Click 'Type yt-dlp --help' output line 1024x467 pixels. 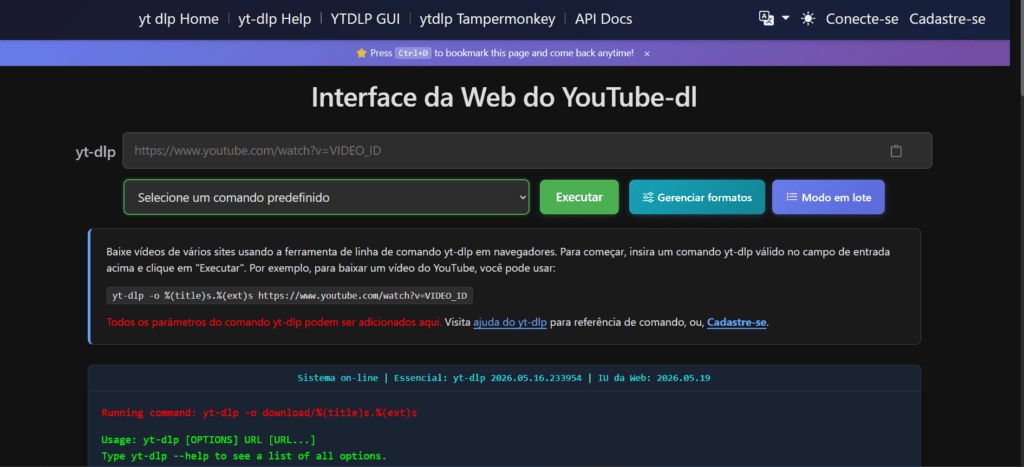[244, 456]
